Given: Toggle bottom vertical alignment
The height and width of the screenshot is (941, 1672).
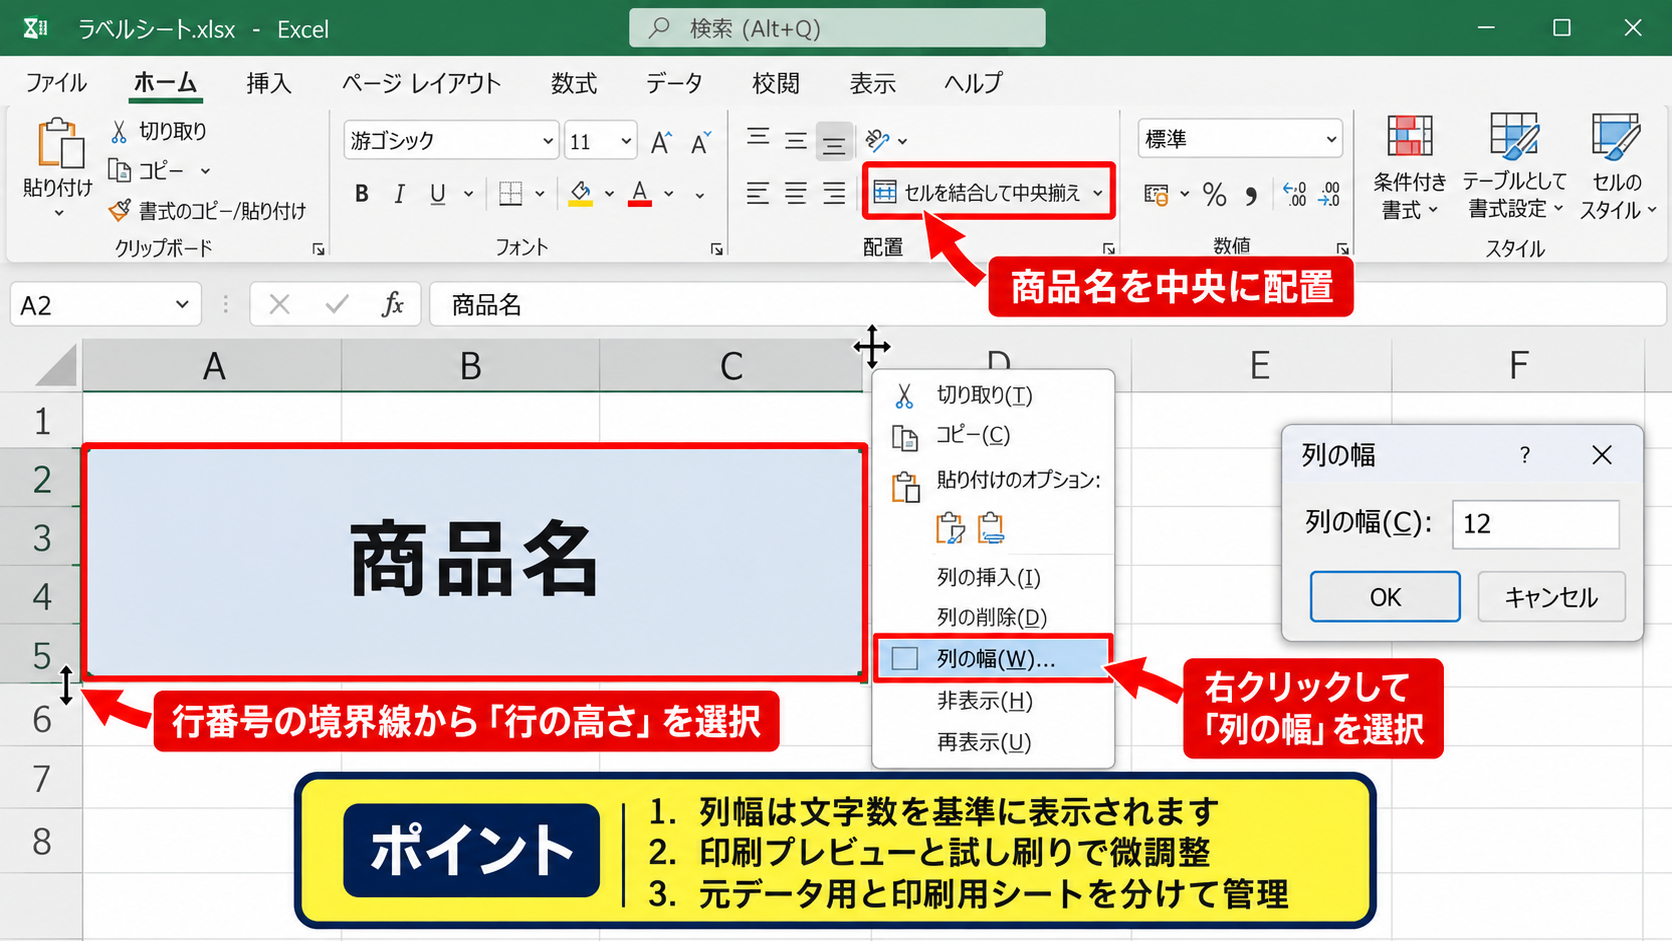Looking at the screenshot, I should [834, 141].
